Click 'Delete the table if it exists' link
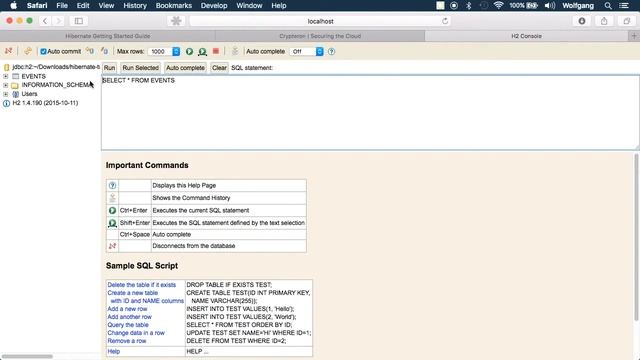The width and height of the screenshot is (640, 360). 142,285
